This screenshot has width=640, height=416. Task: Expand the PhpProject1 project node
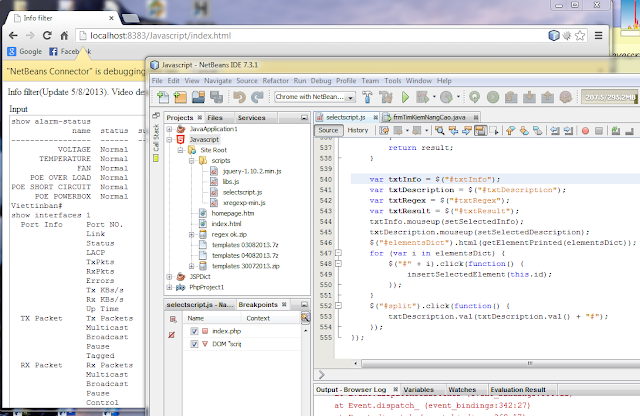(169, 287)
